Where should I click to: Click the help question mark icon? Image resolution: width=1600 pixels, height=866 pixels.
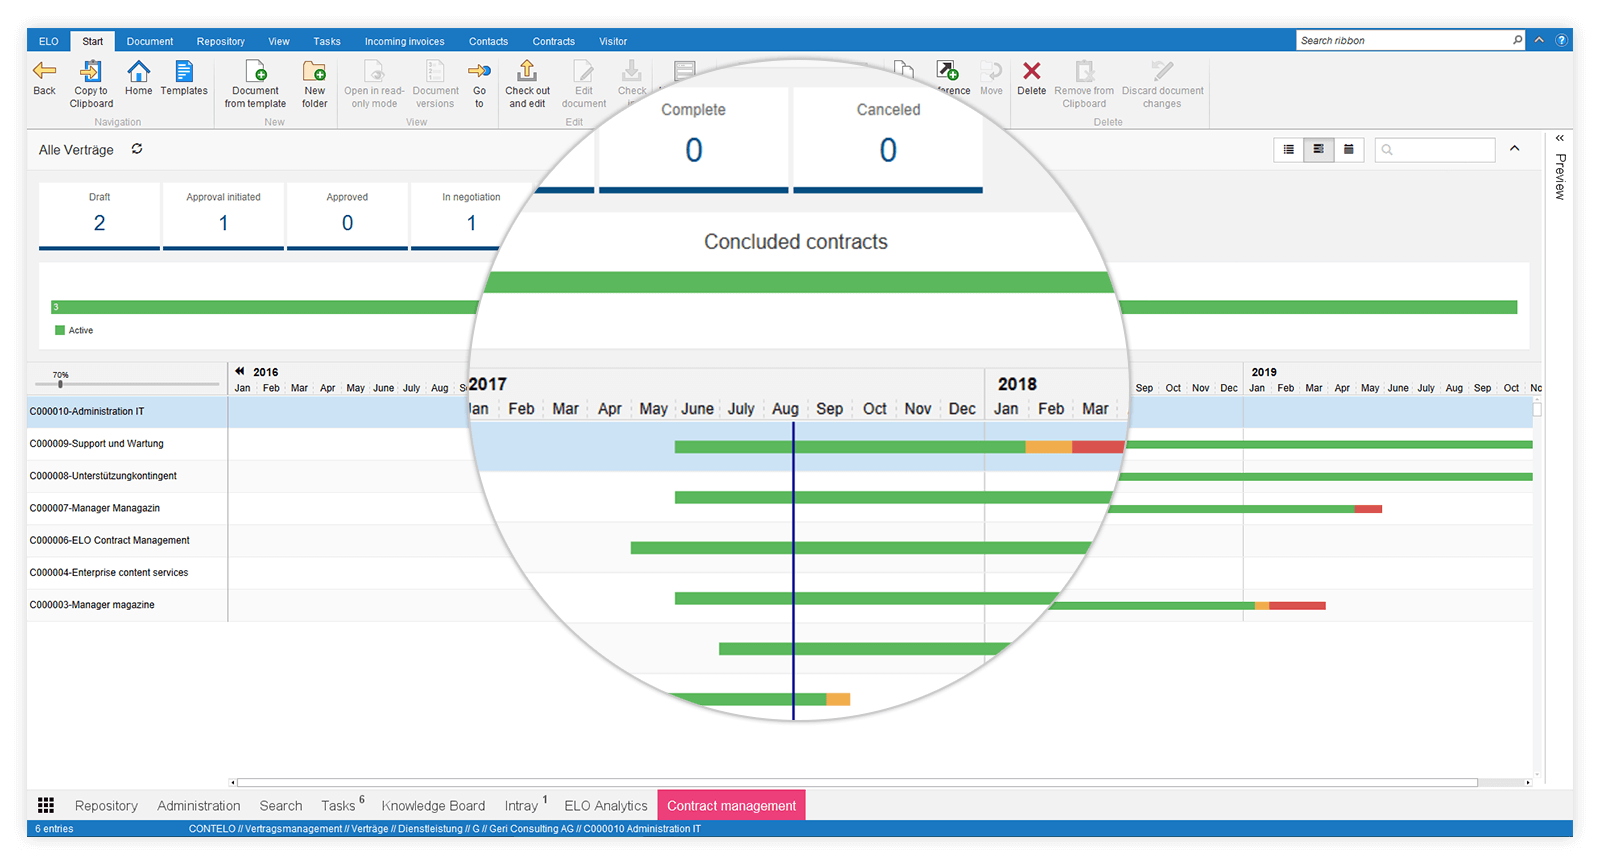pyautogui.click(x=1561, y=40)
